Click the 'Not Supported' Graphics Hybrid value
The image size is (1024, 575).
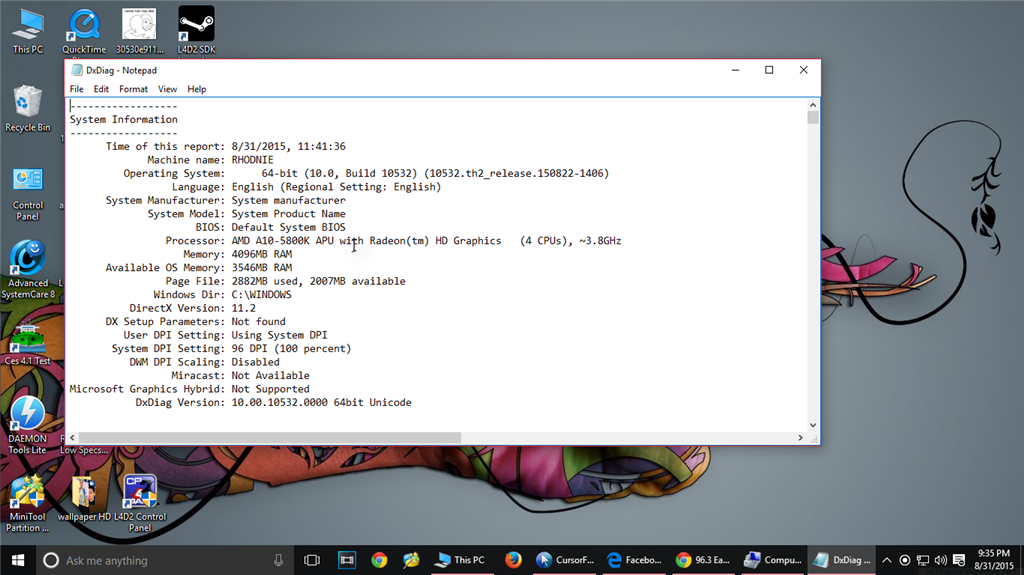pyautogui.click(x=270, y=389)
